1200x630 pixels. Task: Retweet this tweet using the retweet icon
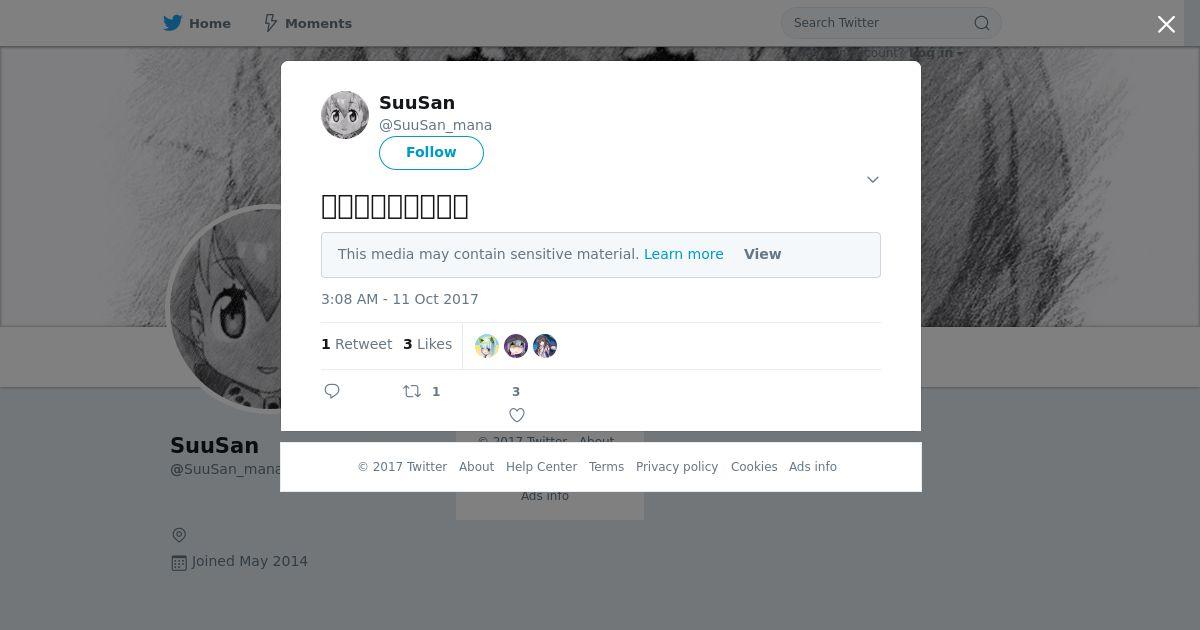pyautogui.click(x=412, y=391)
